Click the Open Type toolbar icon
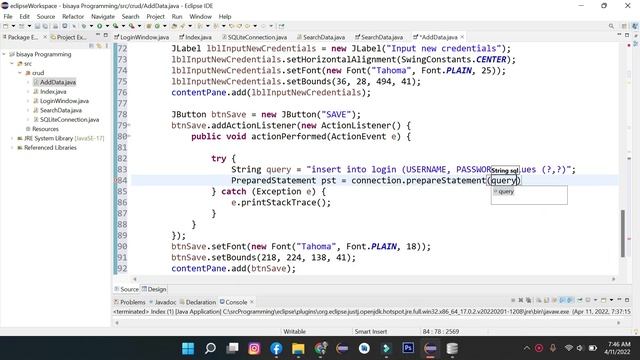Screen dimensions: 640x360 pyautogui.click(x=174, y=26)
